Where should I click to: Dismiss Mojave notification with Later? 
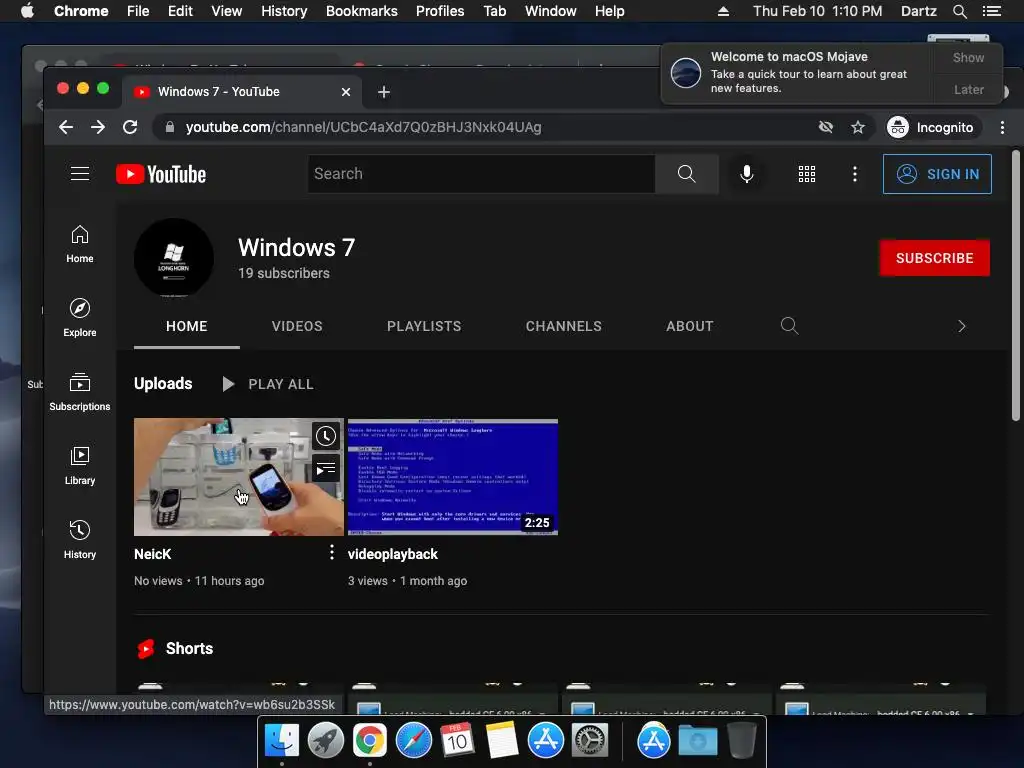(x=968, y=89)
